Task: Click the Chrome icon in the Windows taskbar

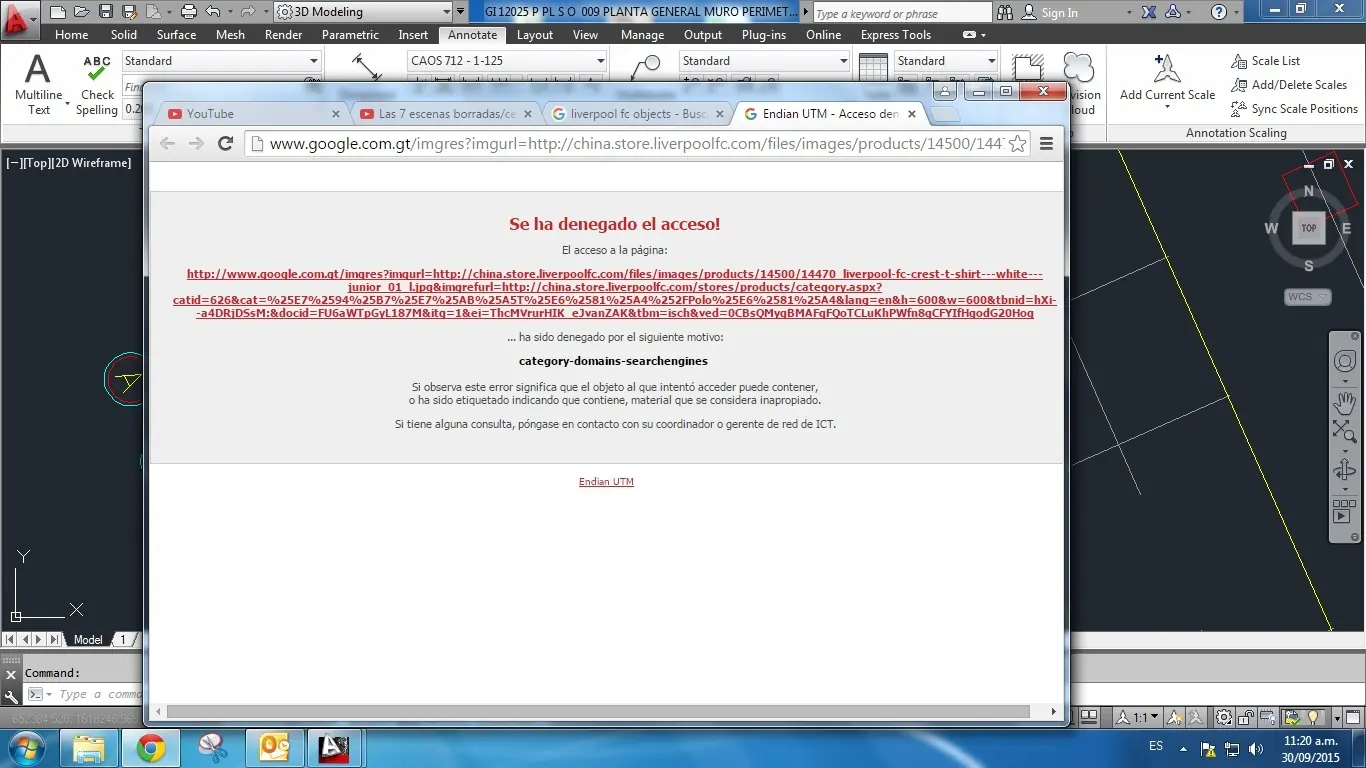Action: (x=151, y=748)
